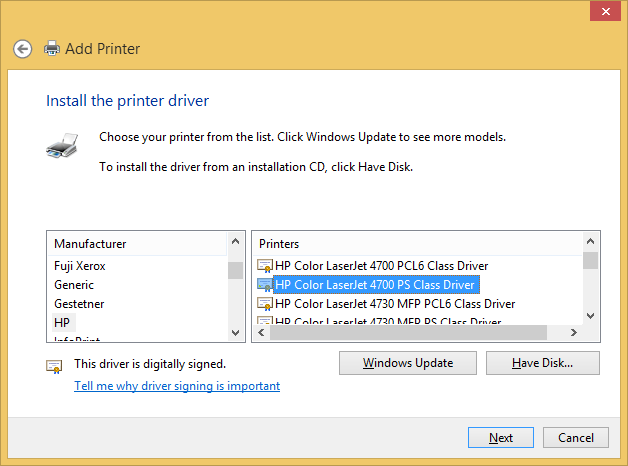
Task: Open the driver signing importance link
Action: (177, 386)
